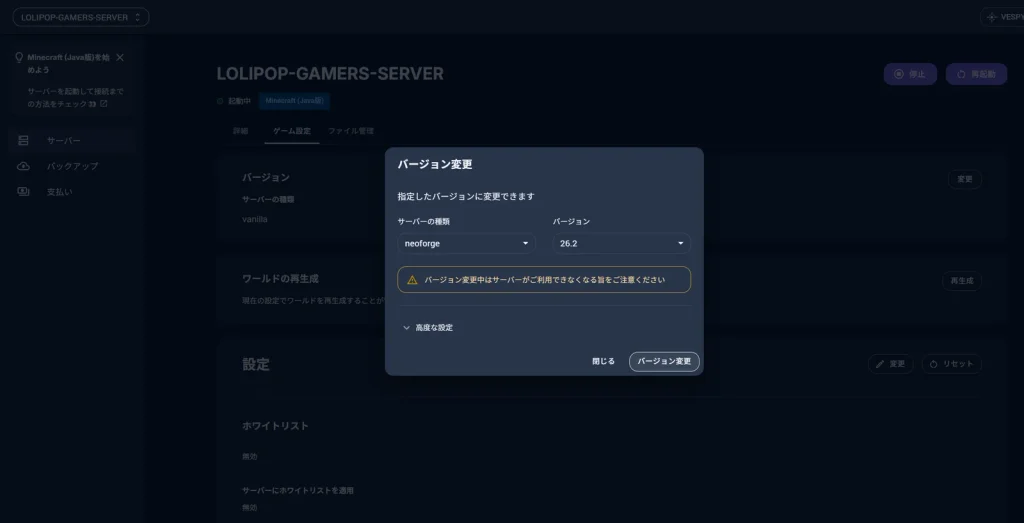Click 閉じる to dismiss the dialog
The width and height of the screenshot is (1024, 523).
pos(603,362)
